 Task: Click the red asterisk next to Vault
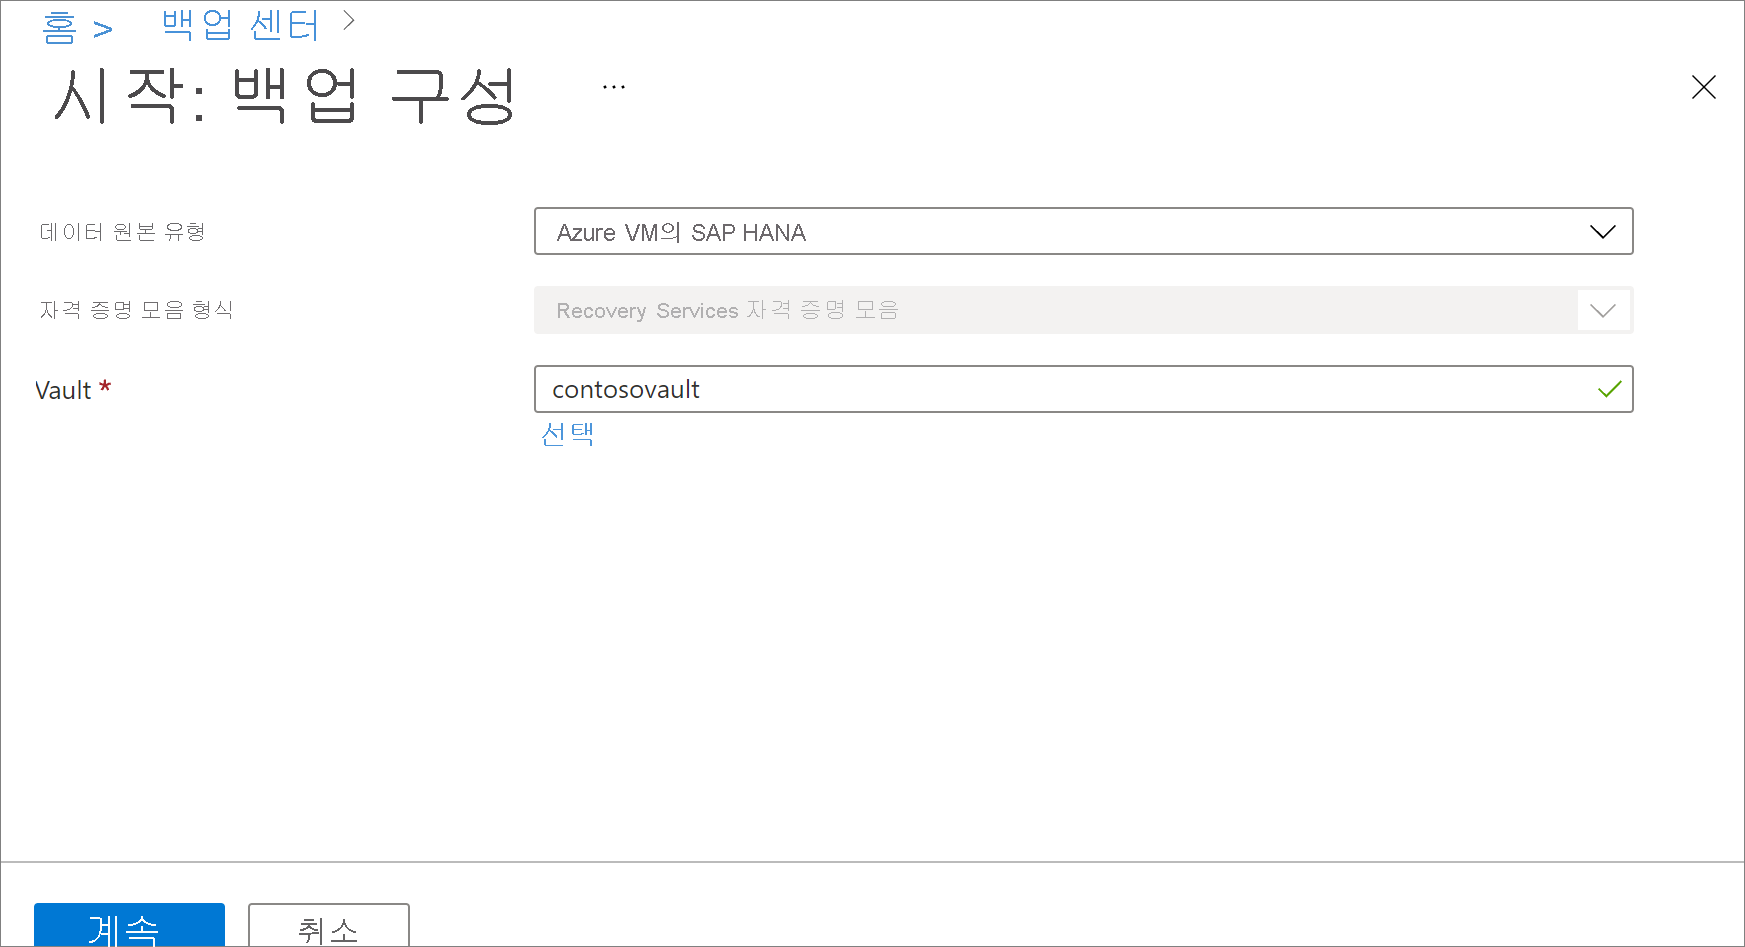[105, 386]
